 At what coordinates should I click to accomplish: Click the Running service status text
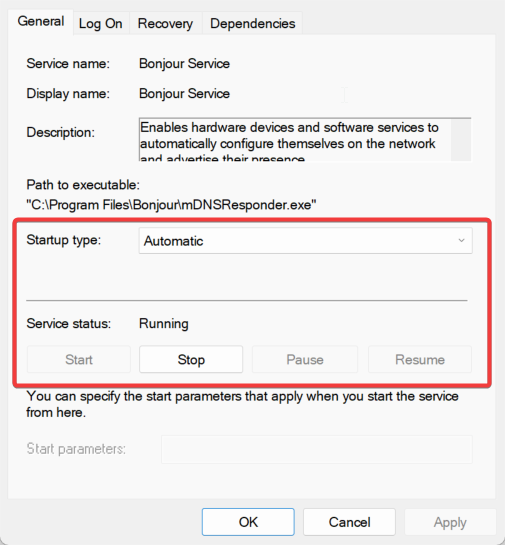click(164, 324)
